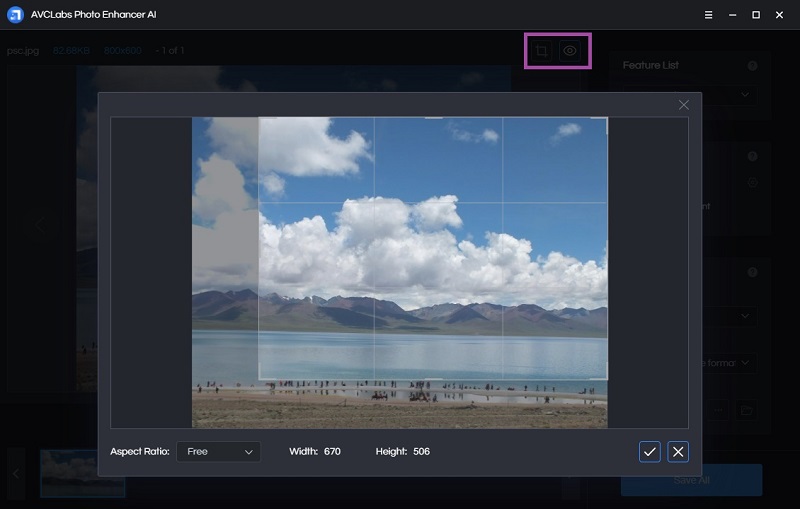Open the hamburger menu in the title bar
800x509 pixels.
pyautogui.click(x=709, y=15)
